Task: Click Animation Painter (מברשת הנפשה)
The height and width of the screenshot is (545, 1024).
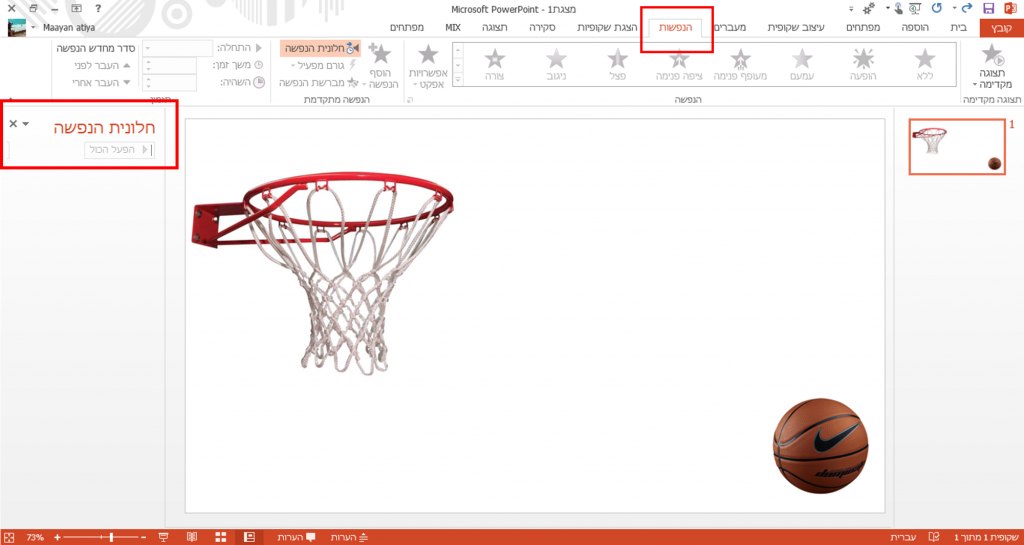Action: [319, 82]
